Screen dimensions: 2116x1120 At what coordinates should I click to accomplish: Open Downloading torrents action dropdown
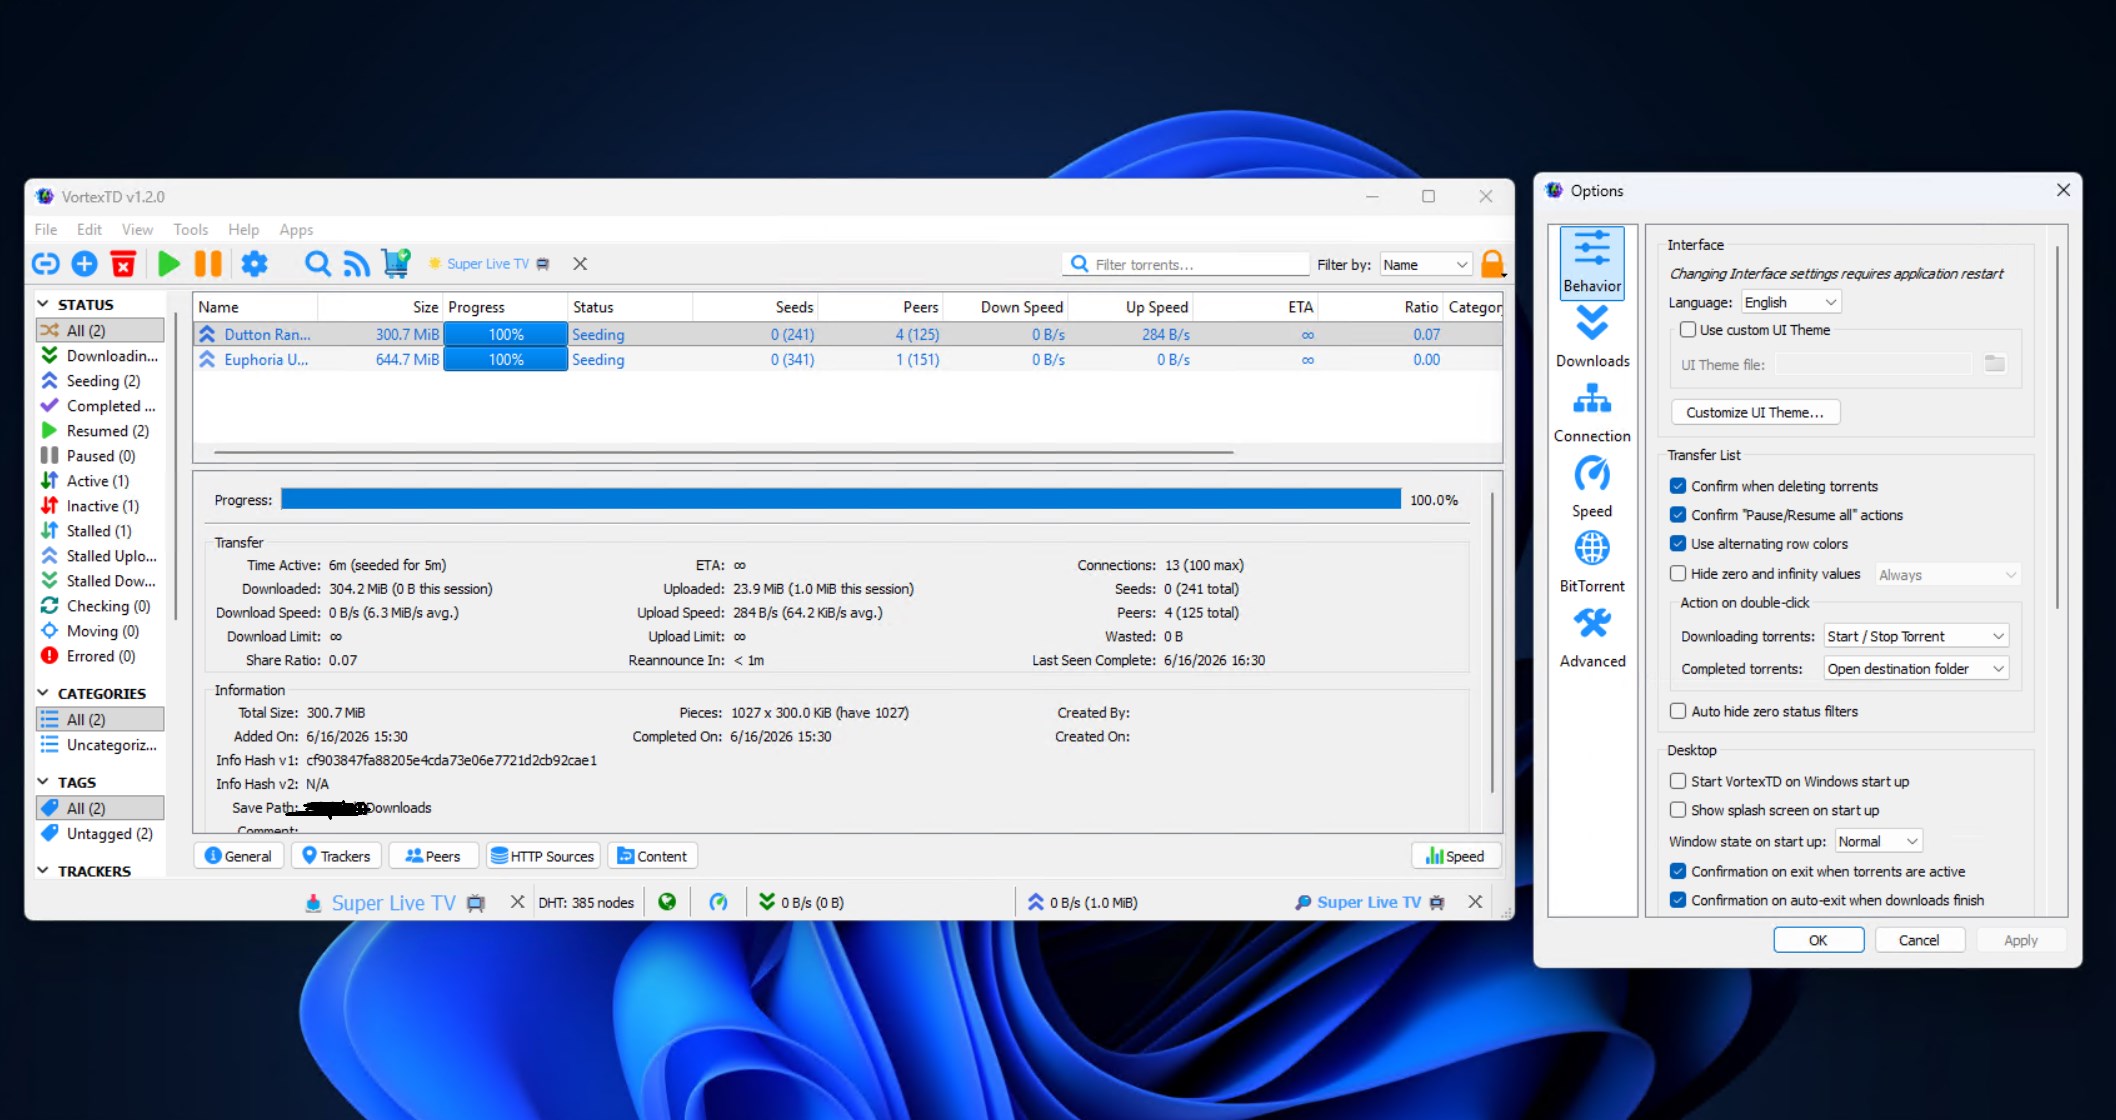[1916, 637]
